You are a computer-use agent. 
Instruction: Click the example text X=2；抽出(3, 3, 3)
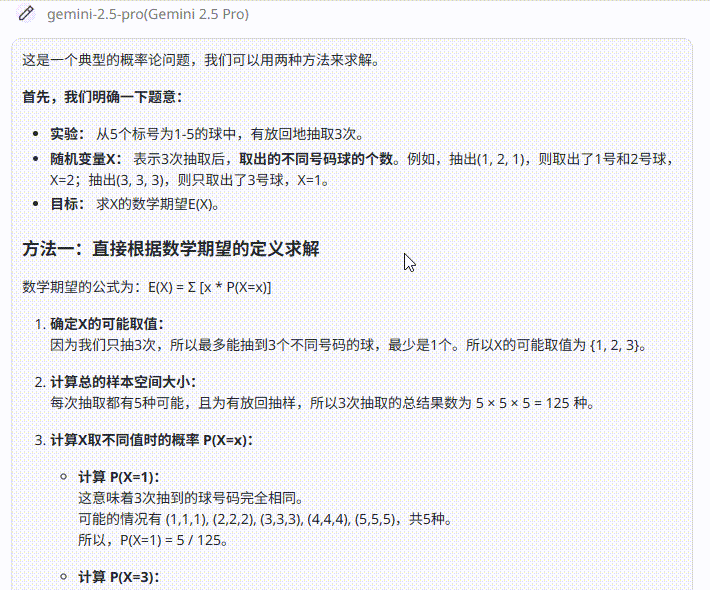click(107, 180)
